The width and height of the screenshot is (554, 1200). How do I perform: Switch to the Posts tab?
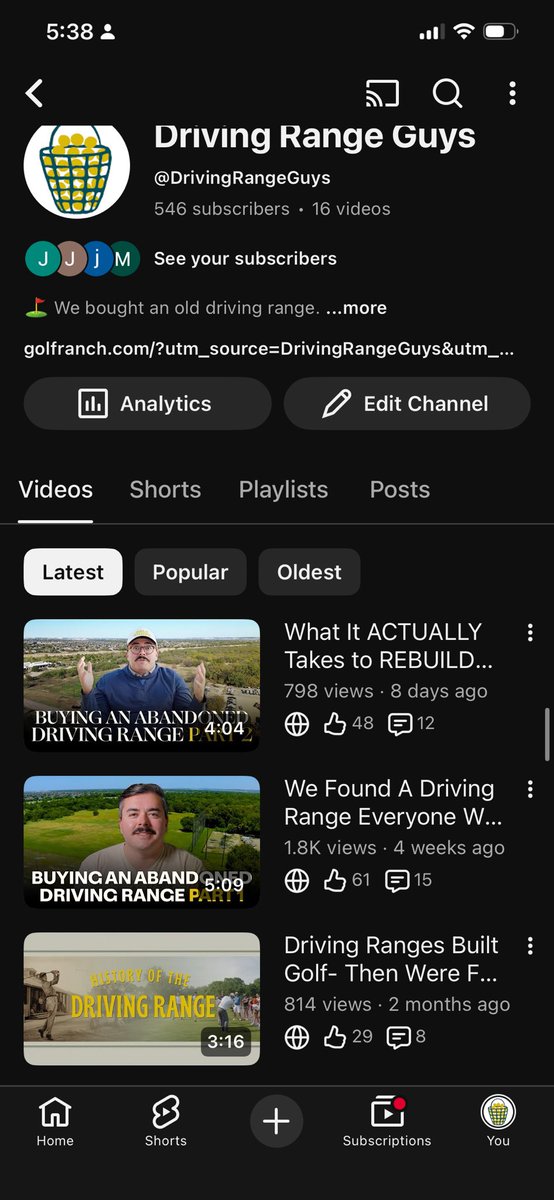[x=400, y=490]
